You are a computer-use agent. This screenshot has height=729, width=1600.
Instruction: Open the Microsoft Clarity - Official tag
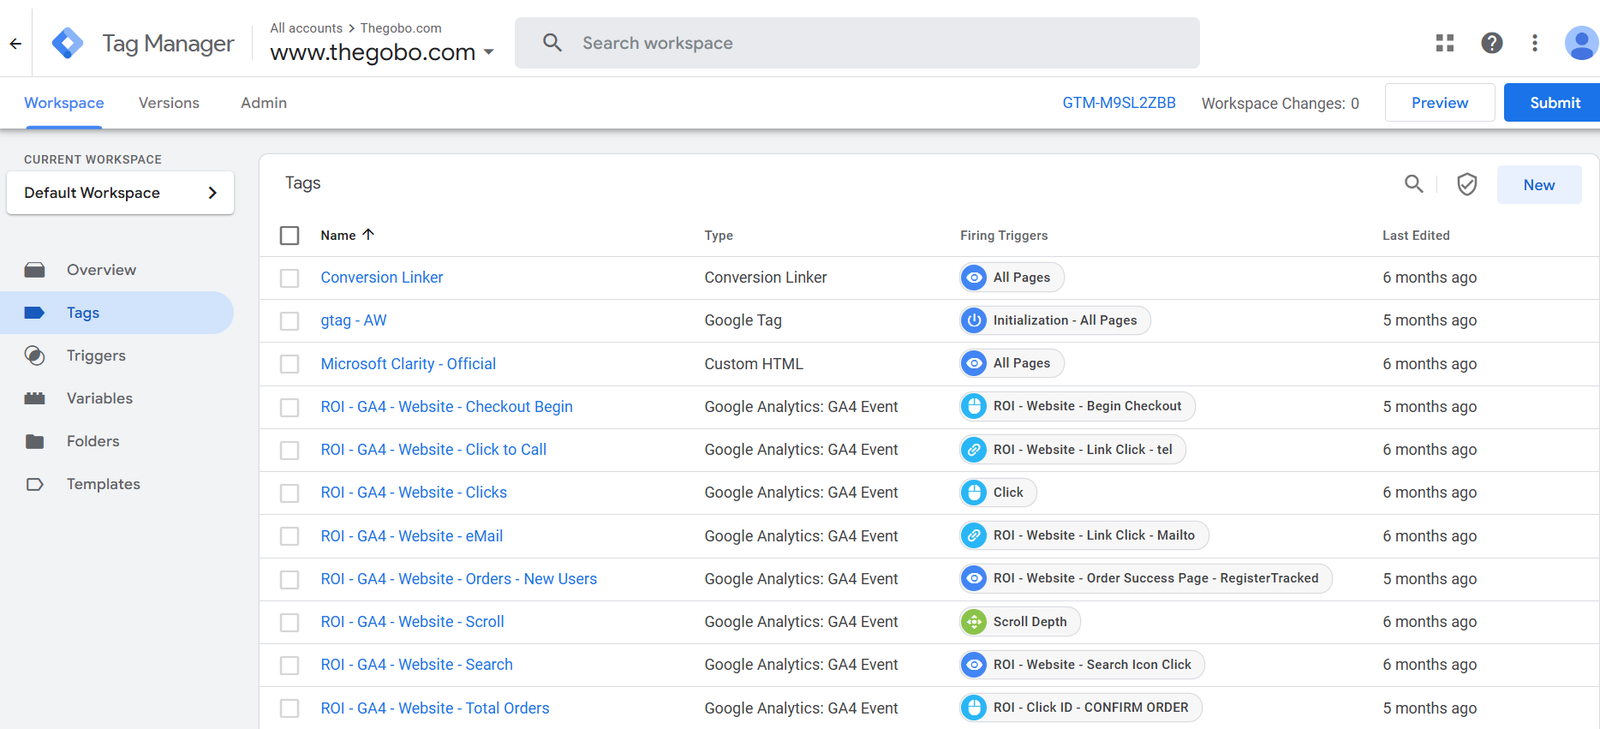click(408, 364)
